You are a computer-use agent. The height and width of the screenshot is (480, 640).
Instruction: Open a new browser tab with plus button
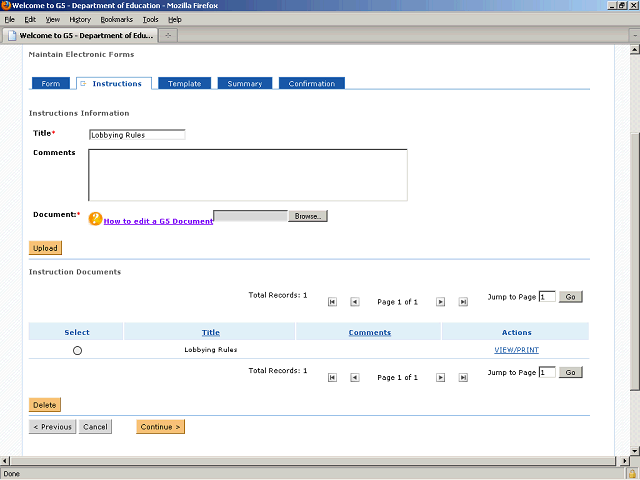point(168,36)
